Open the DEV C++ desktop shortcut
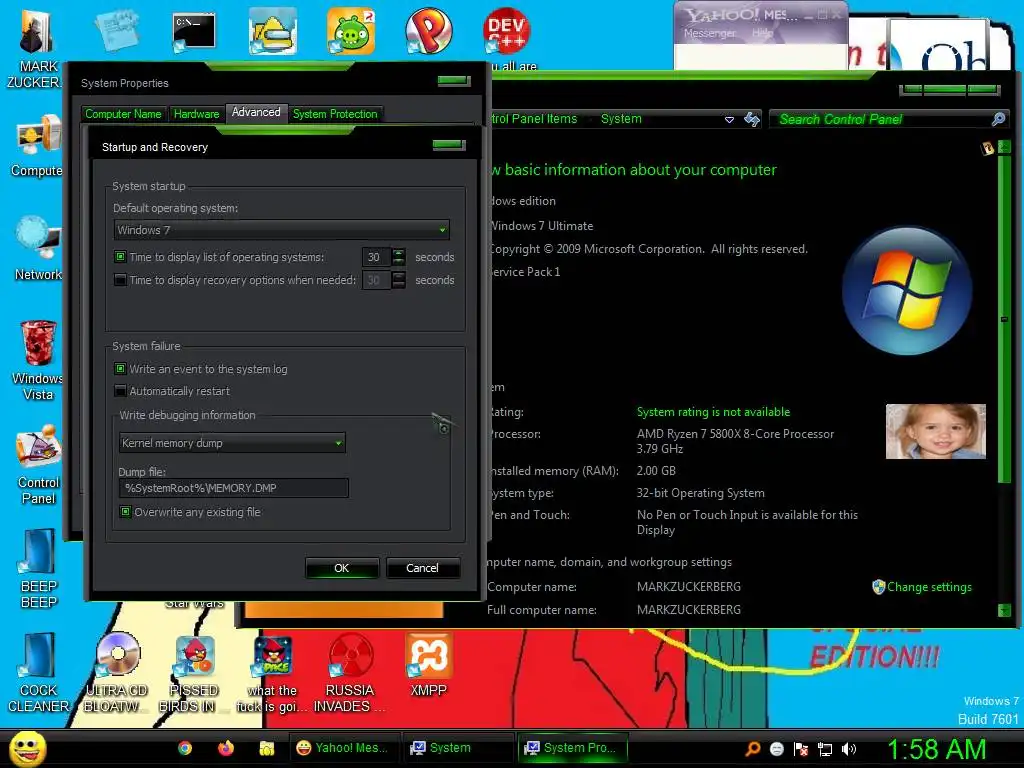The image size is (1024, 768). [506, 31]
